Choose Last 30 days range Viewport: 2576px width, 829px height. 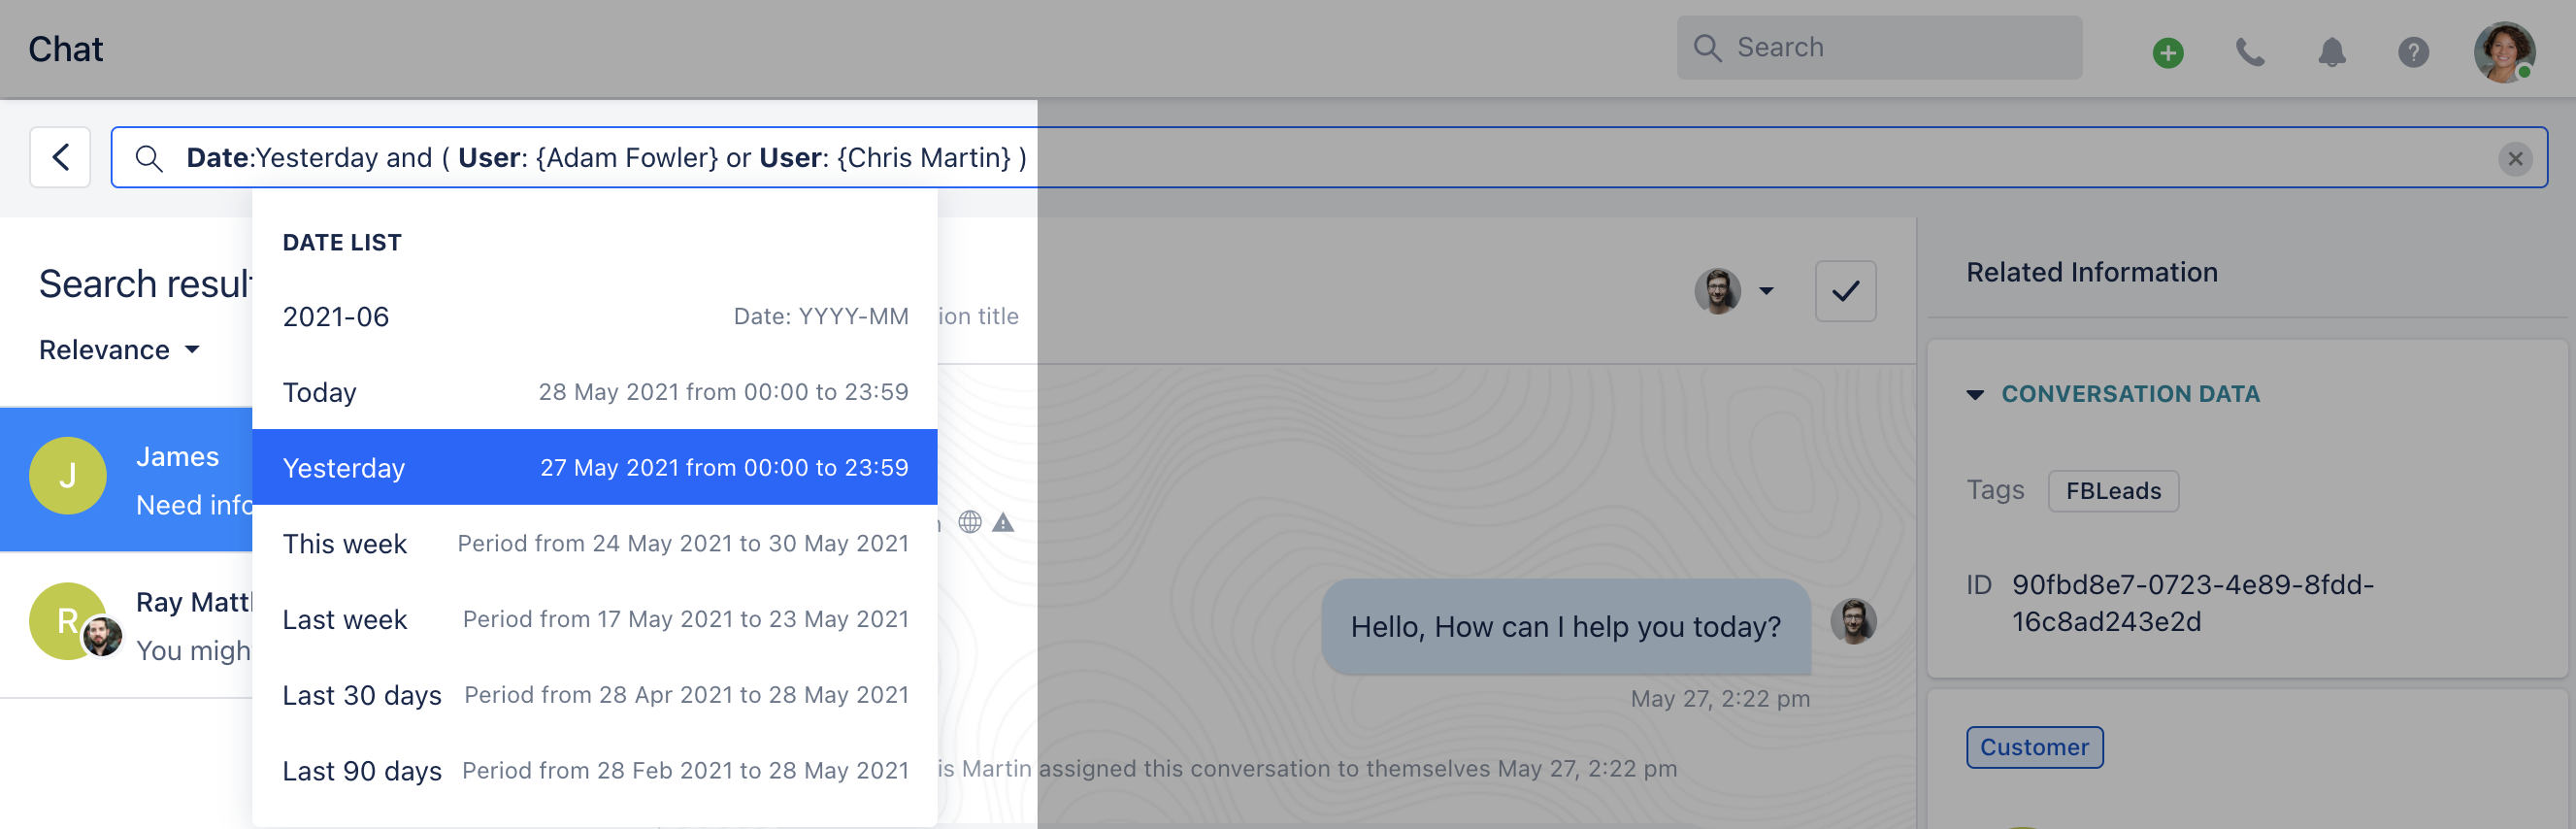[595, 695]
